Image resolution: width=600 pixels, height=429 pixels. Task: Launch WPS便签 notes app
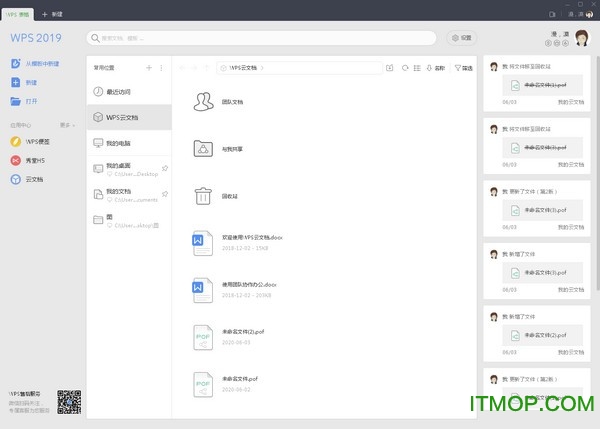[30, 142]
